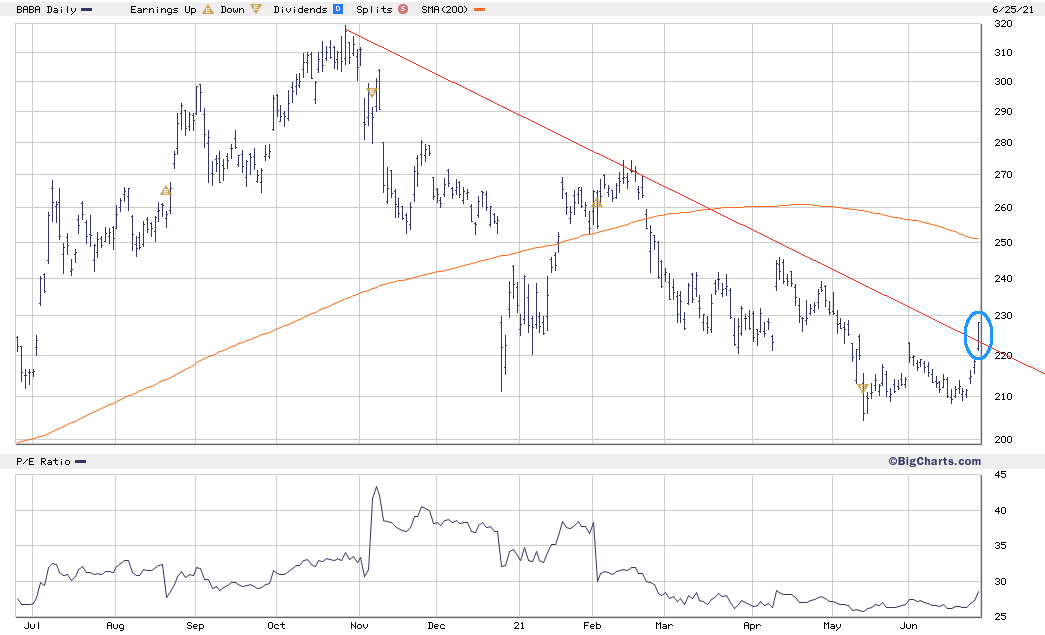
Task: Click the Mar month axis label
Action: coord(664,626)
